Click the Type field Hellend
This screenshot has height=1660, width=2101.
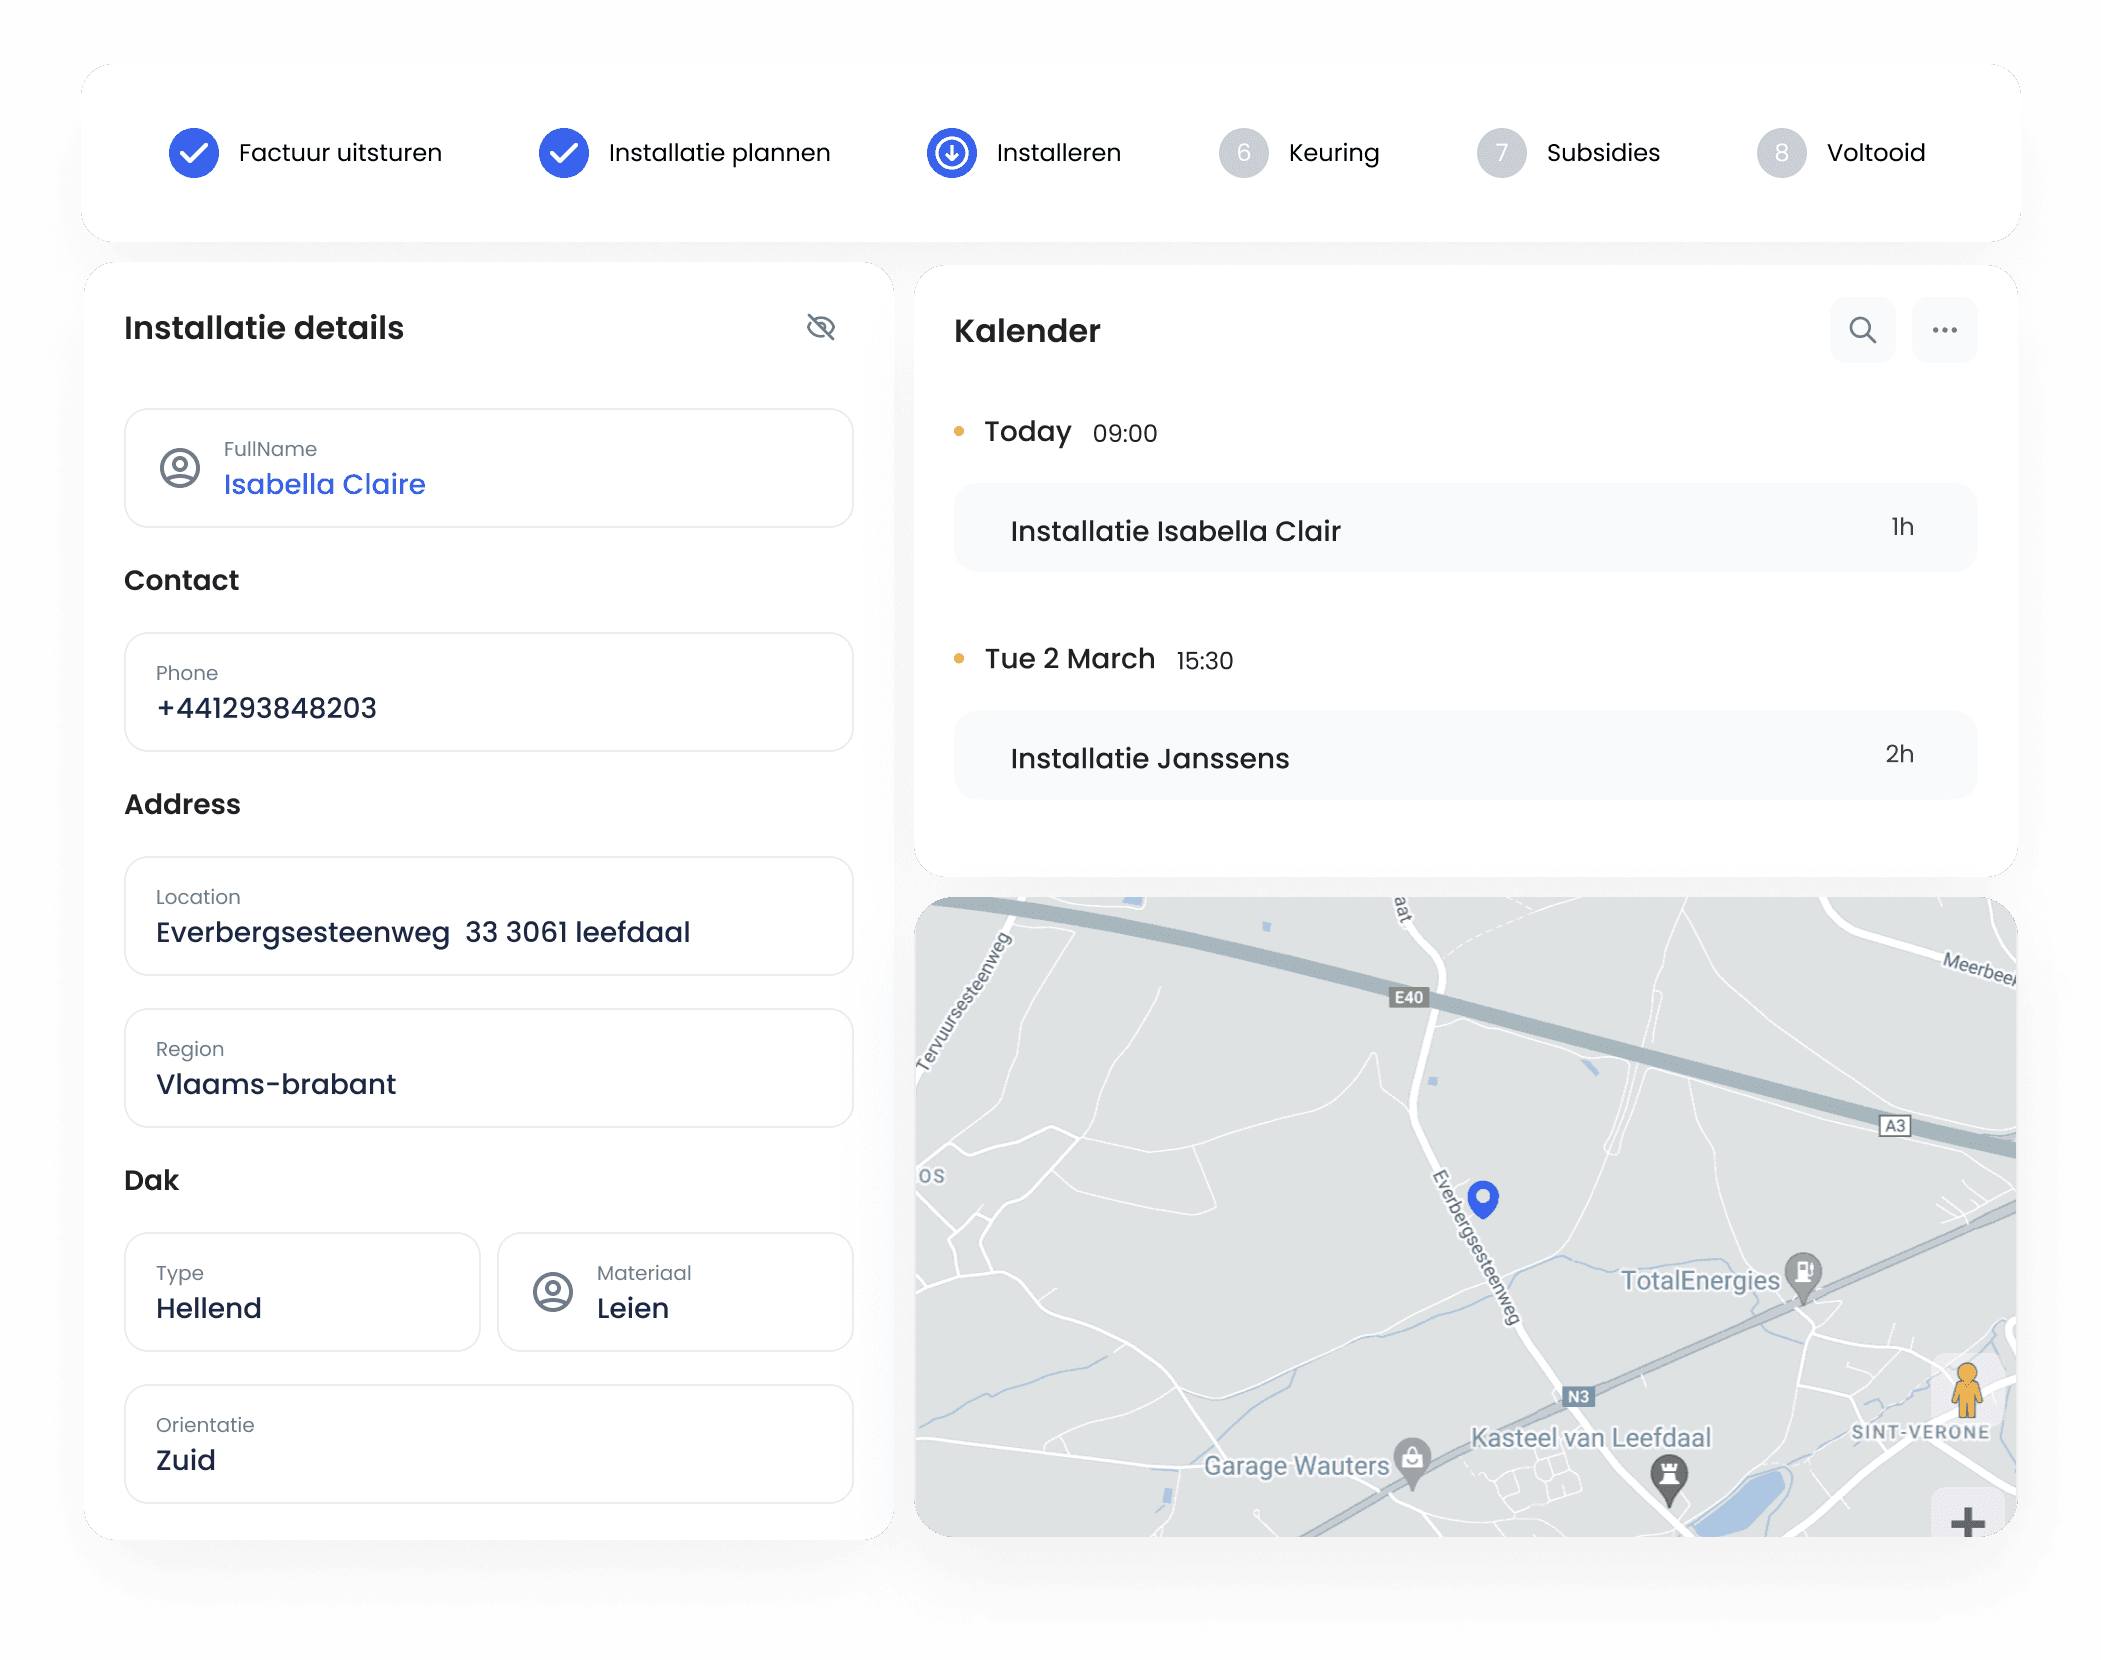302,1292
